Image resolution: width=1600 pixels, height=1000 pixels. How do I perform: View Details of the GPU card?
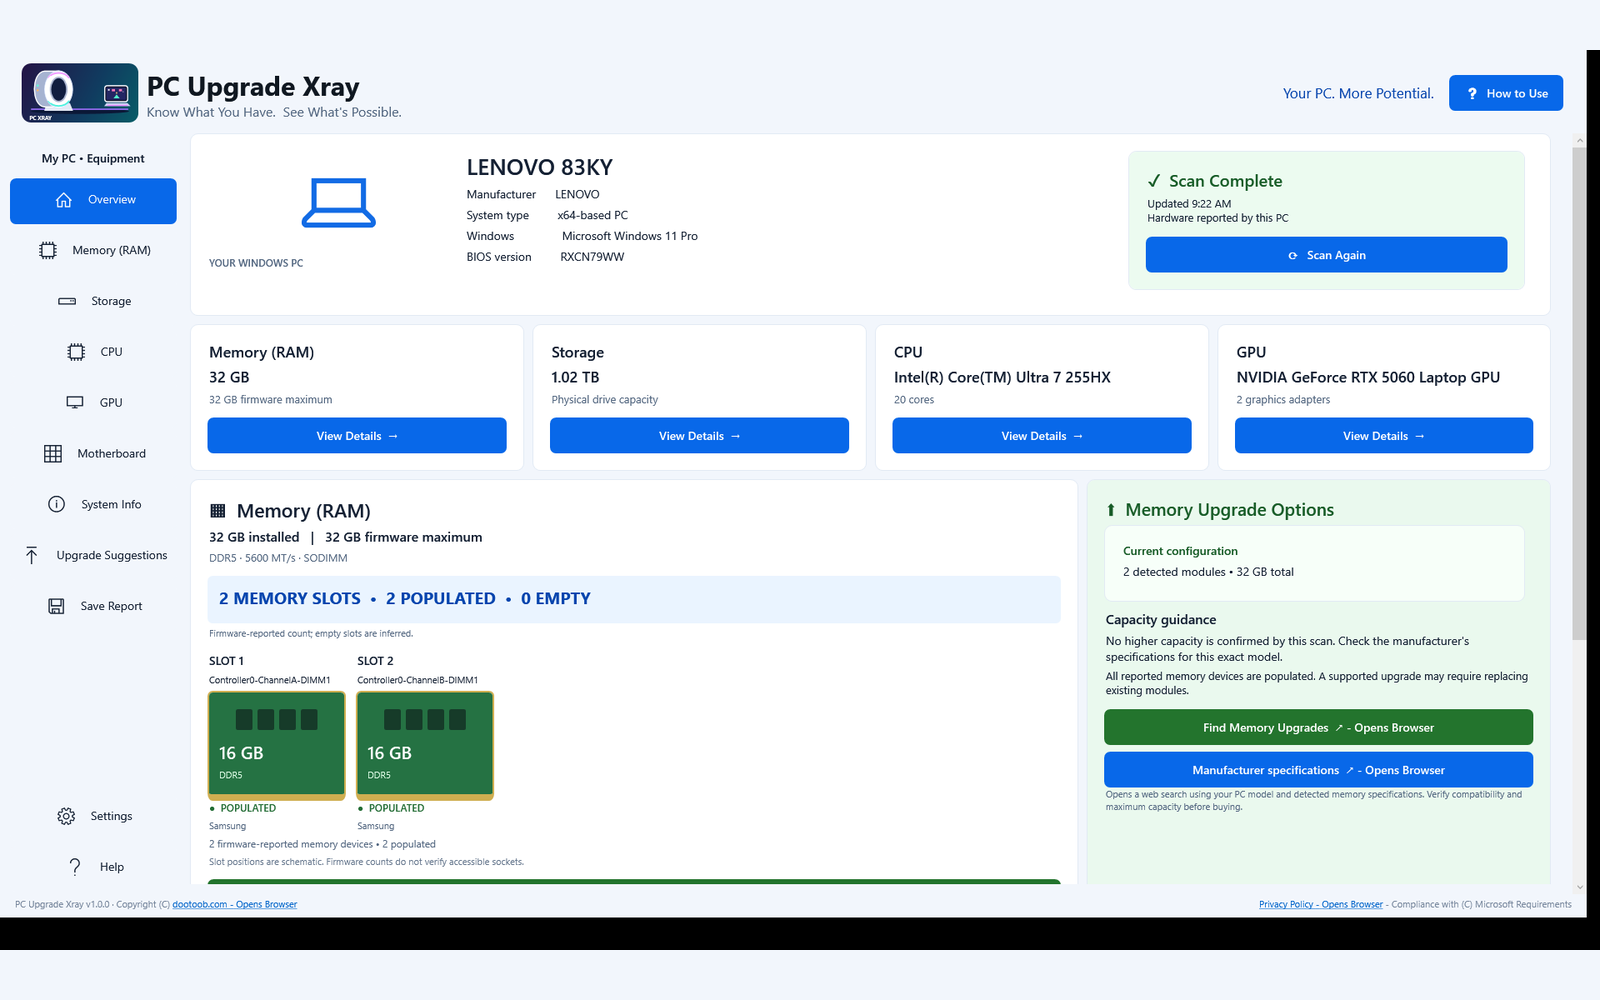pos(1384,436)
